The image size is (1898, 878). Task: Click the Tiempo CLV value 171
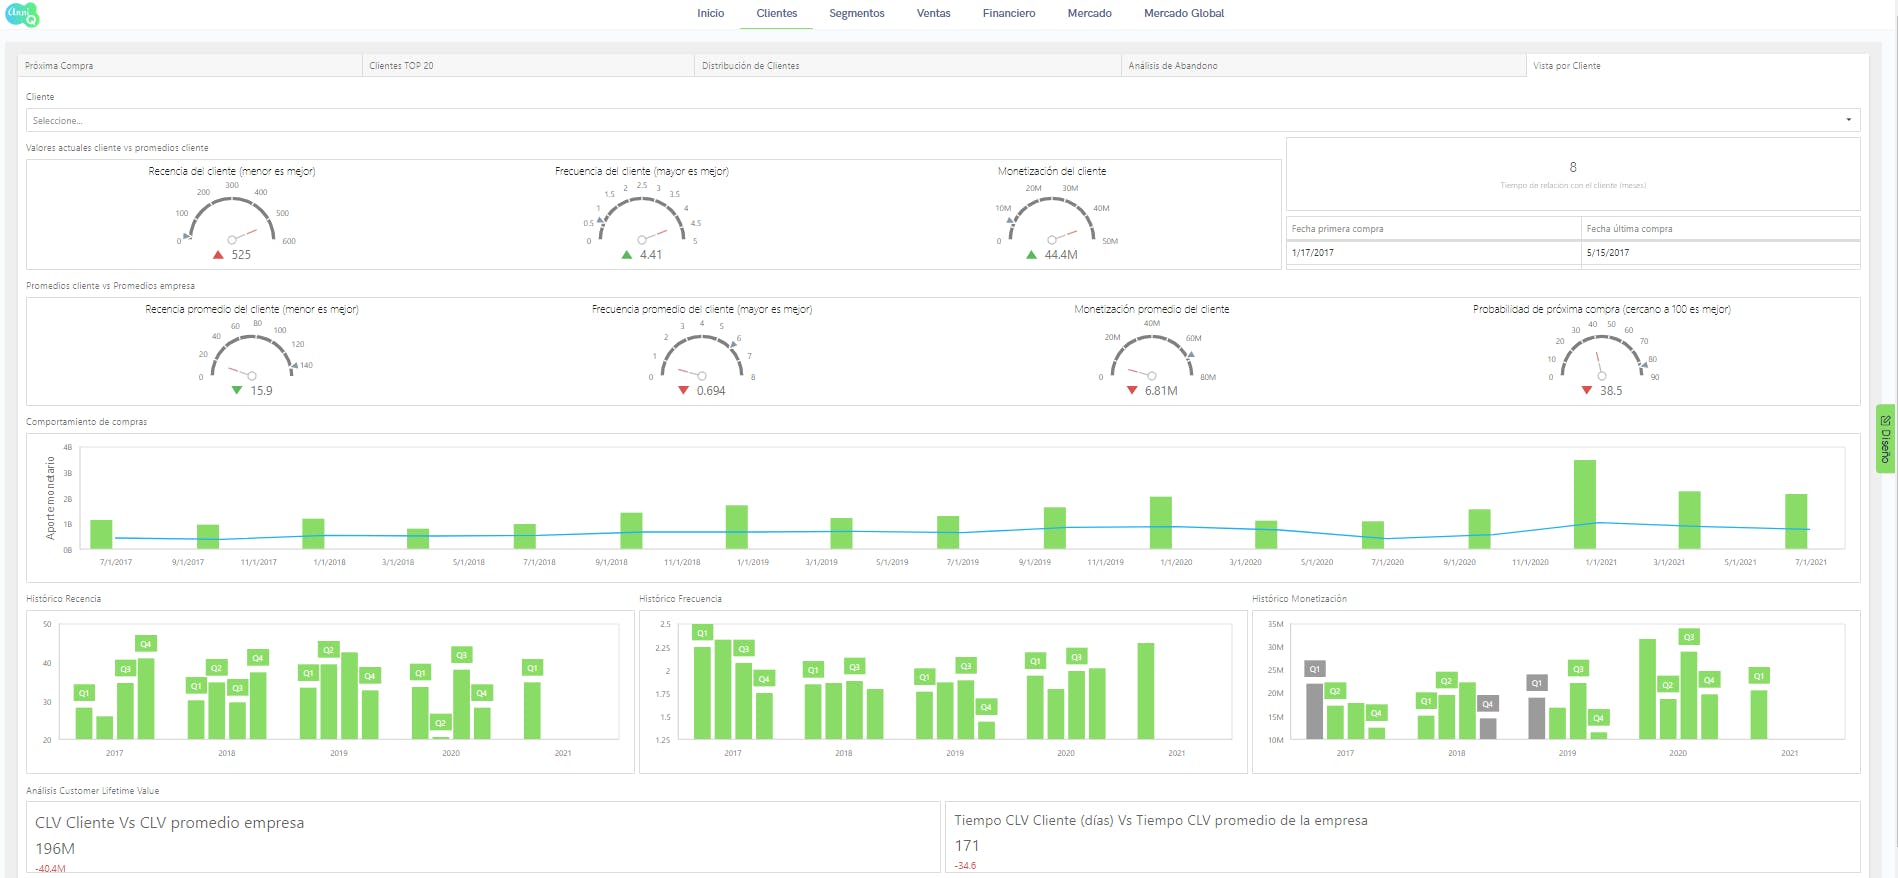click(x=967, y=846)
